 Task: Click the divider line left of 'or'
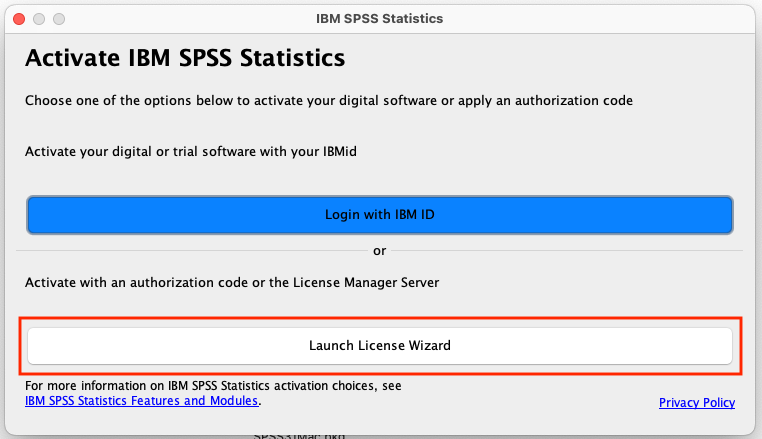190,250
